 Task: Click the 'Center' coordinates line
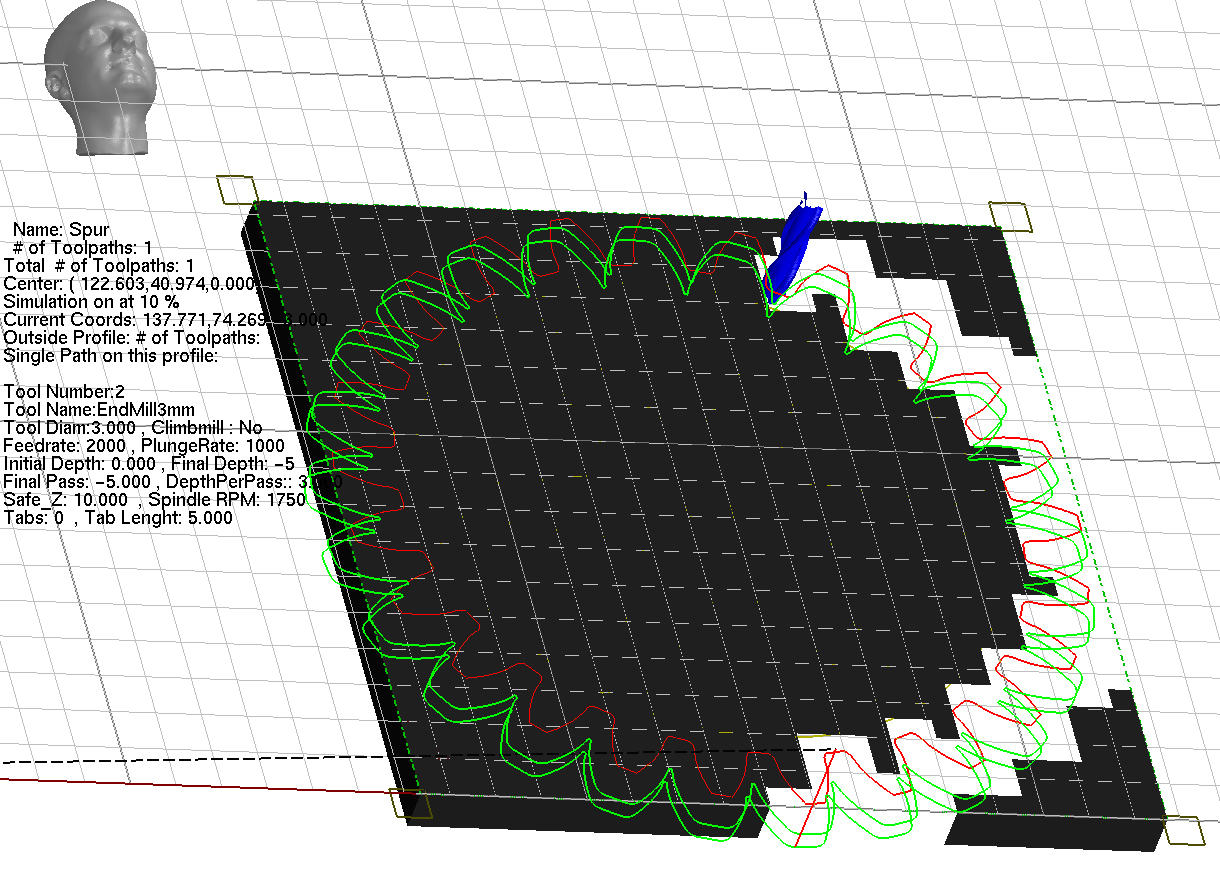coord(130,283)
